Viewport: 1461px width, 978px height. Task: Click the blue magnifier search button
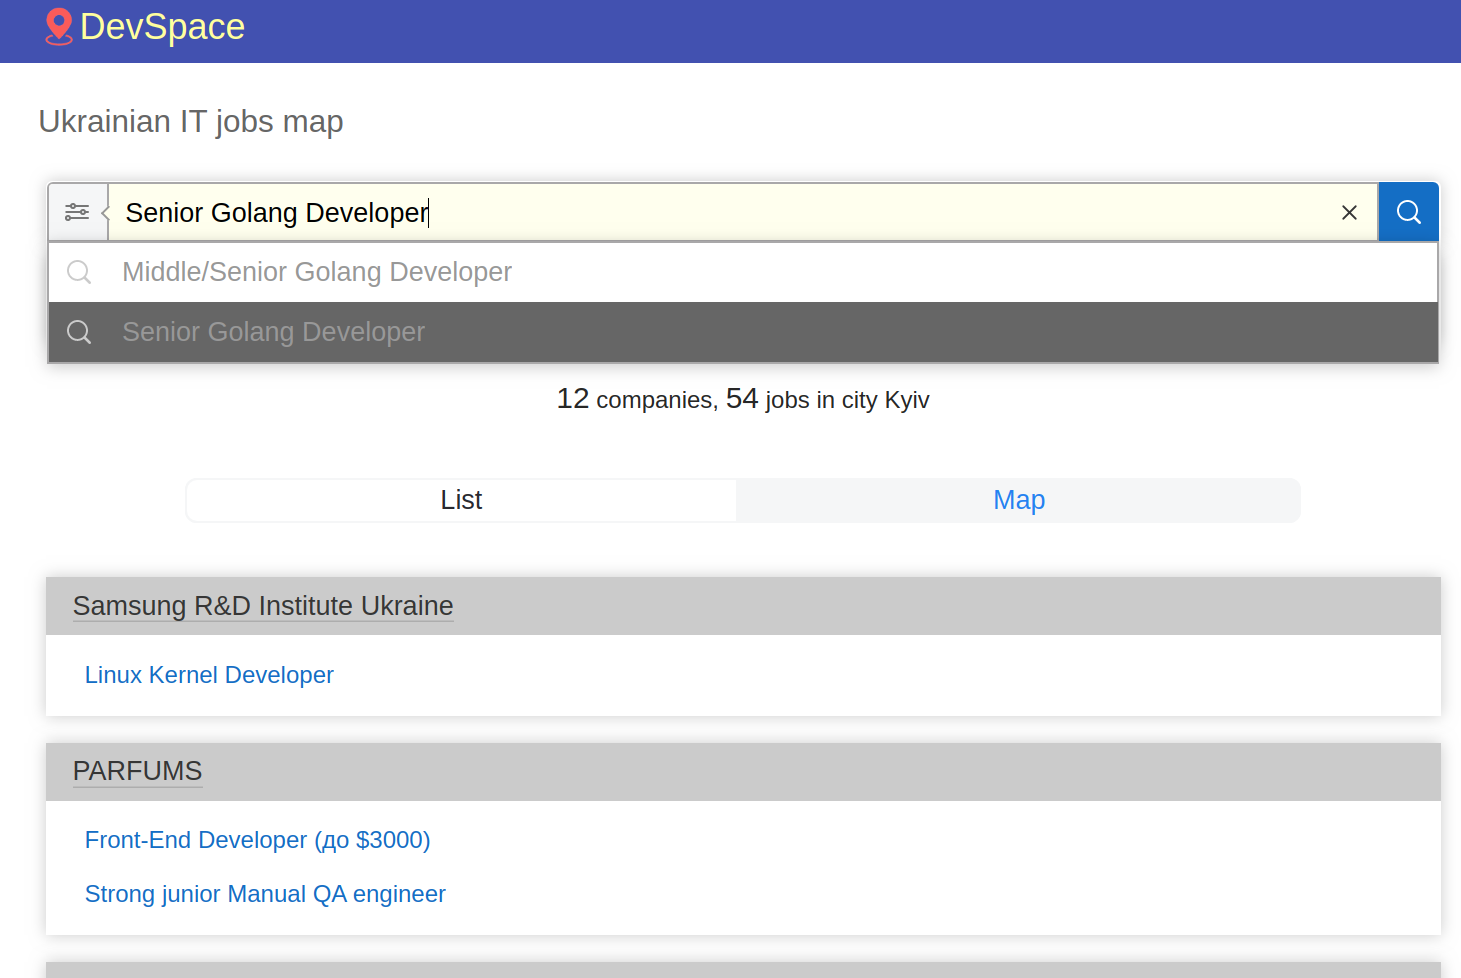[1408, 212]
